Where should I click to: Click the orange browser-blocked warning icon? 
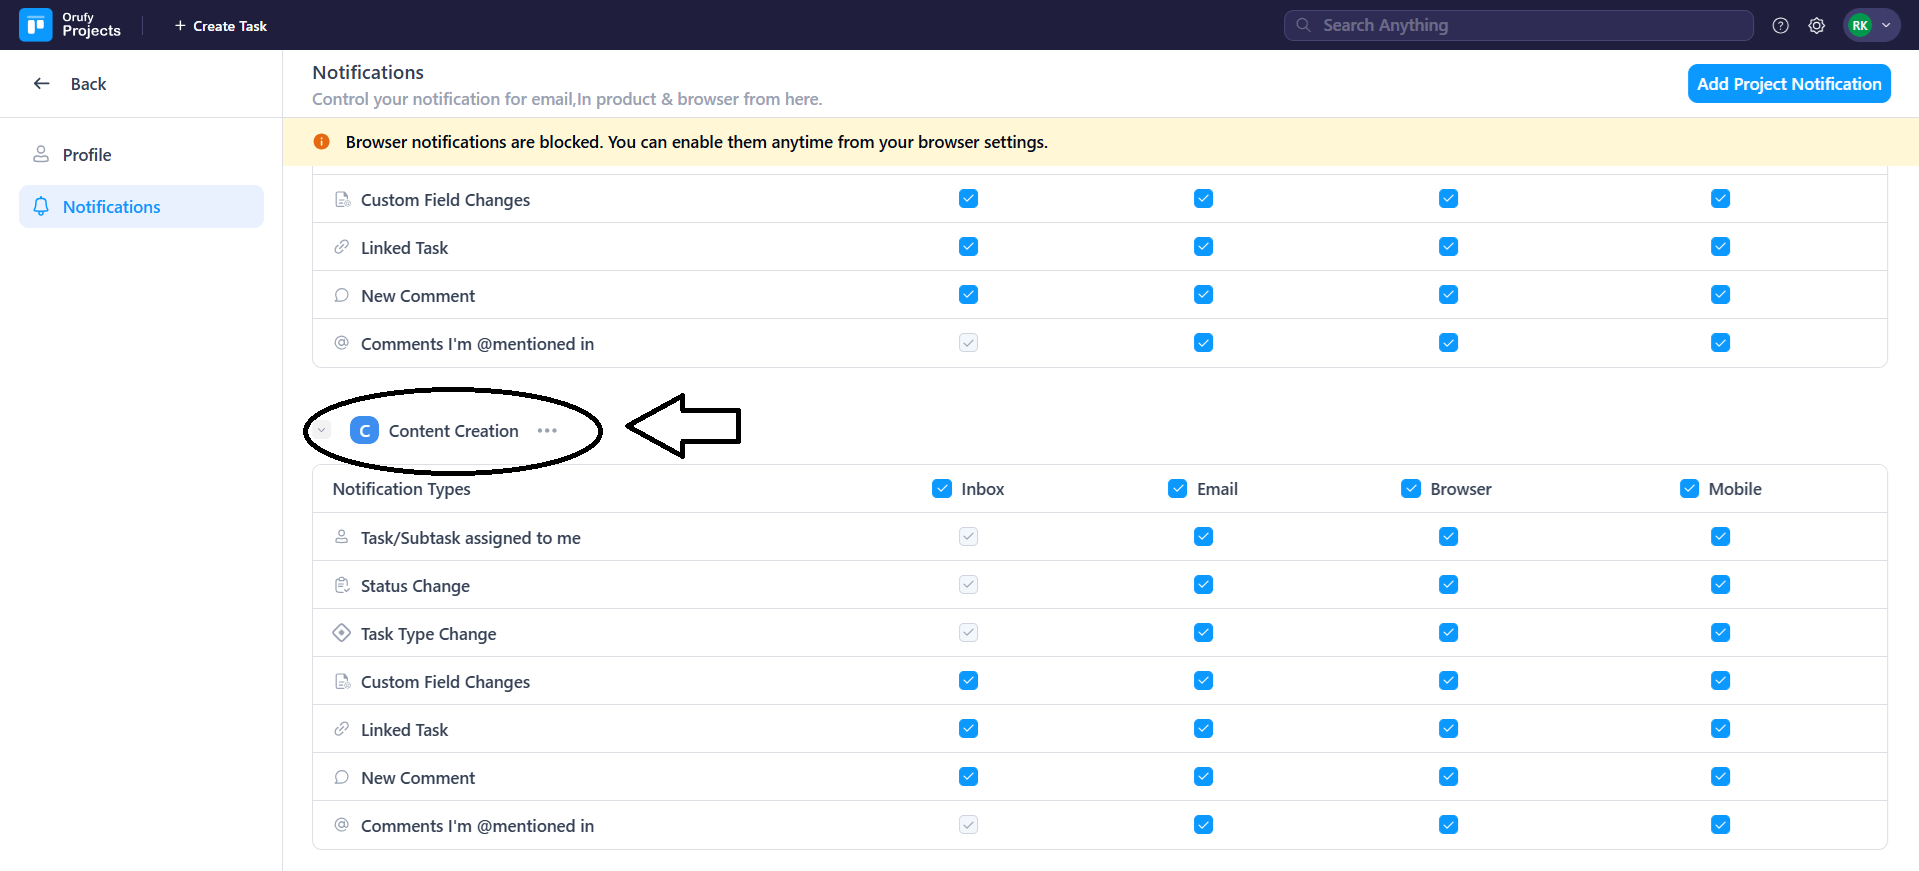(x=322, y=142)
